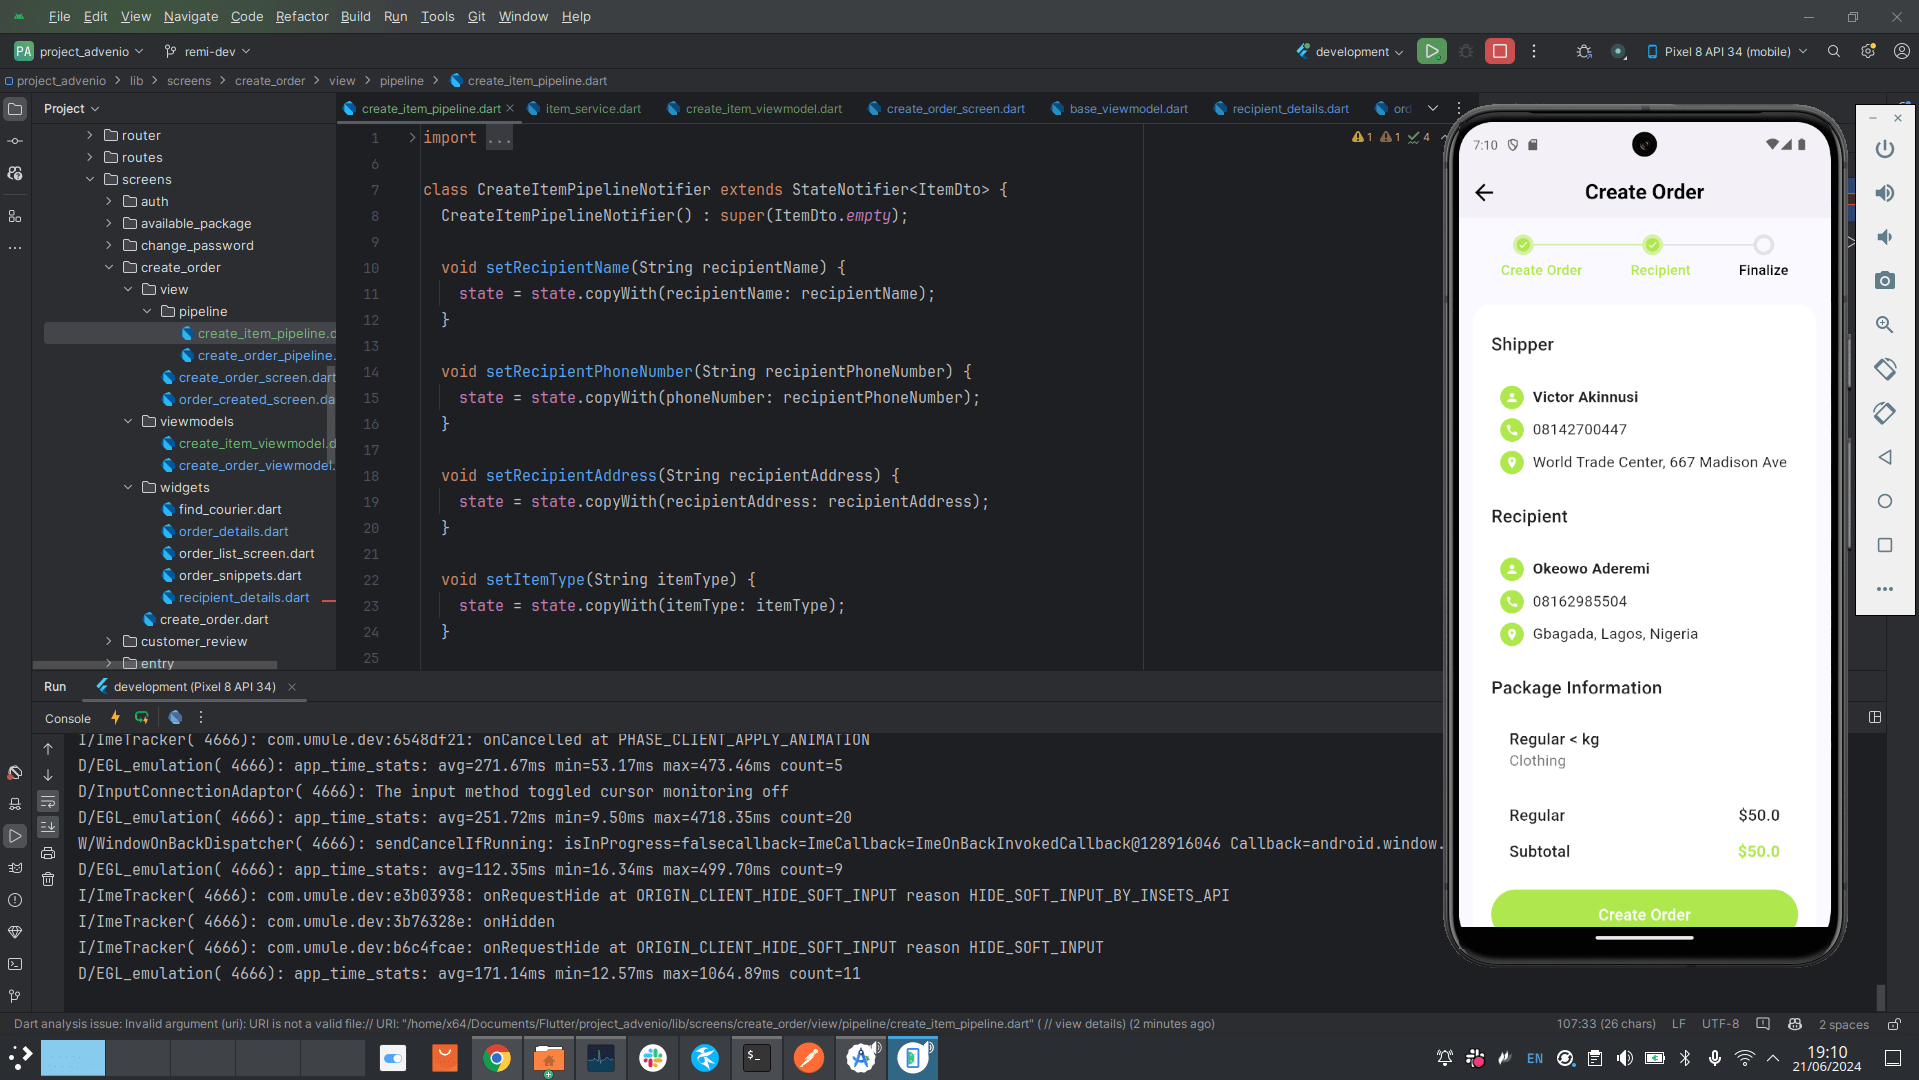Rotate emulator right icon

click(x=1885, y=413)
